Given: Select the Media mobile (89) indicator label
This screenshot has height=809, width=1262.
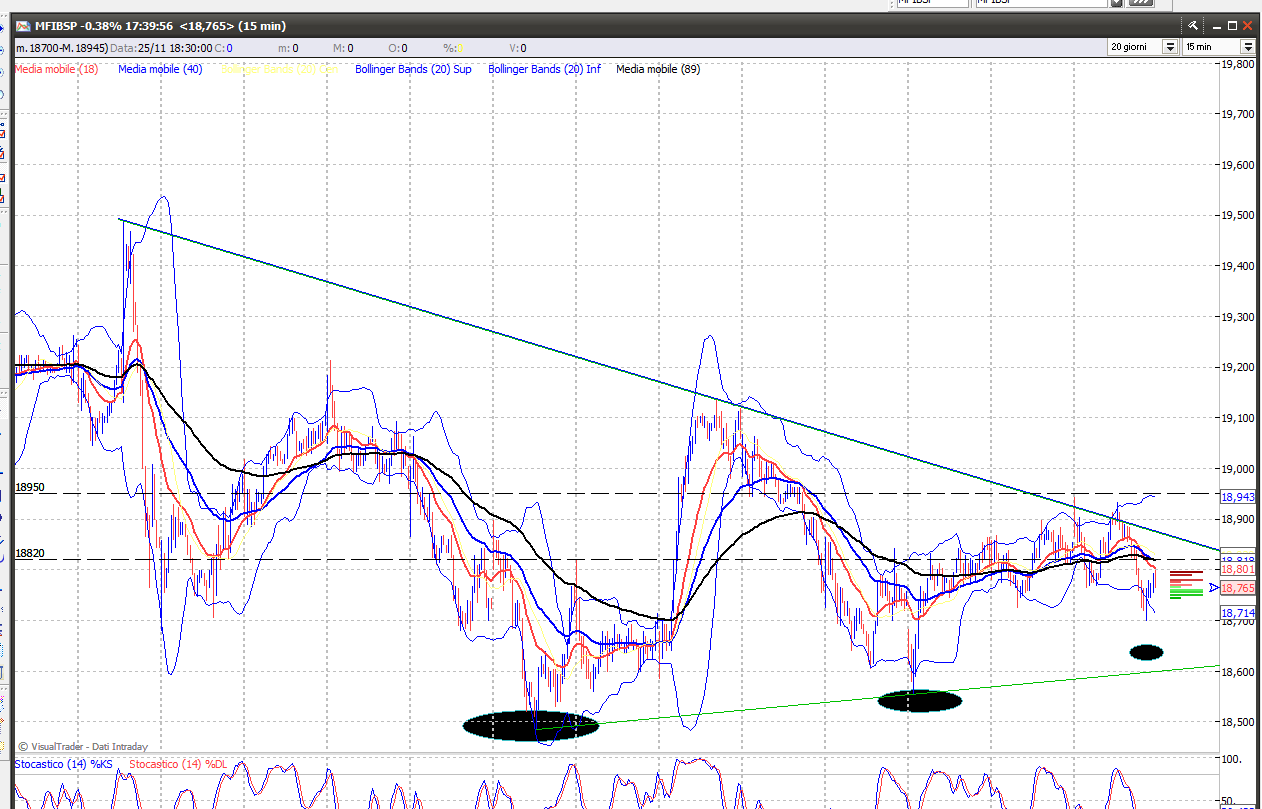Looking at the screenshot, I should coord(658,69).
